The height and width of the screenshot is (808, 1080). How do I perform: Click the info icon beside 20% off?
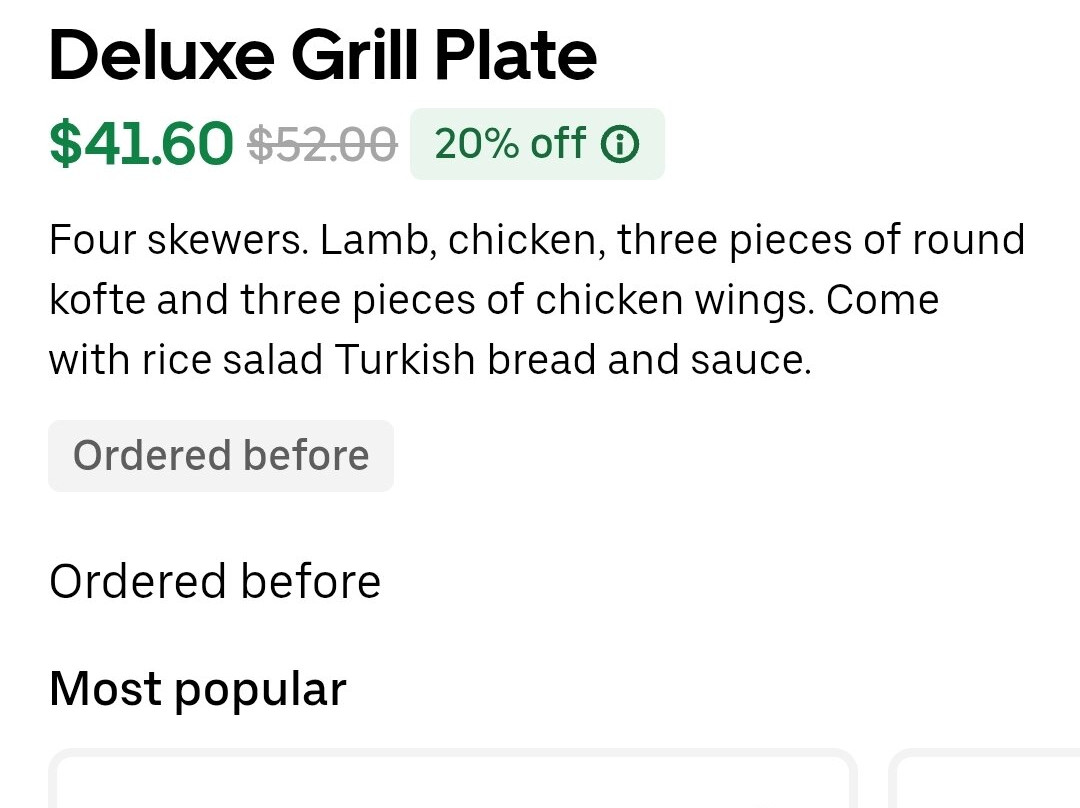[619, 145]
